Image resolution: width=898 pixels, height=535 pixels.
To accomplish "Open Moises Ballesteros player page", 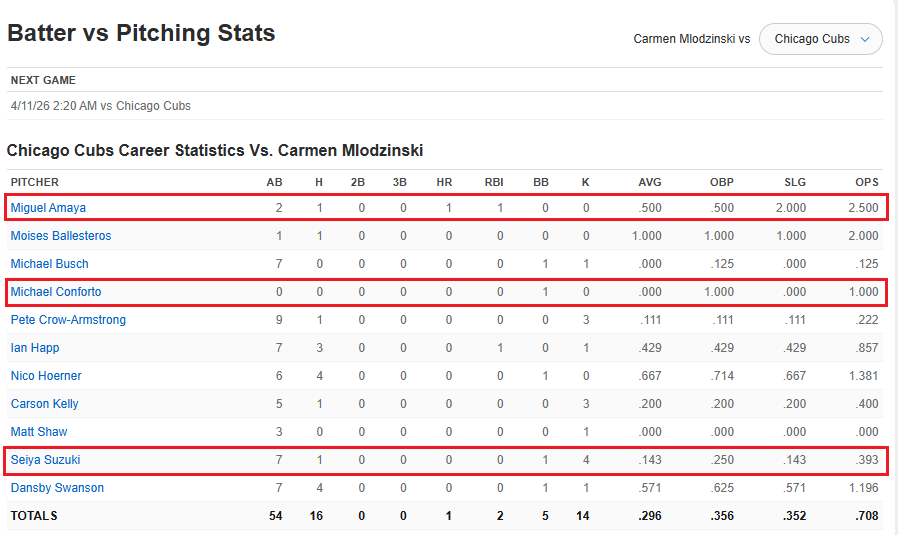I will [x=61, y=236].
